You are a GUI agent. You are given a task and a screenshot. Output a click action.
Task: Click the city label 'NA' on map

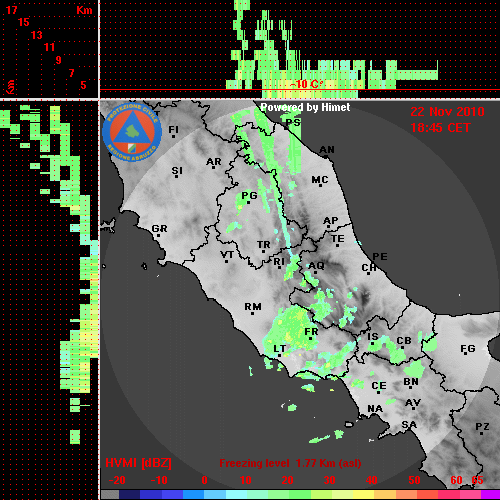[x=375, y=409]
